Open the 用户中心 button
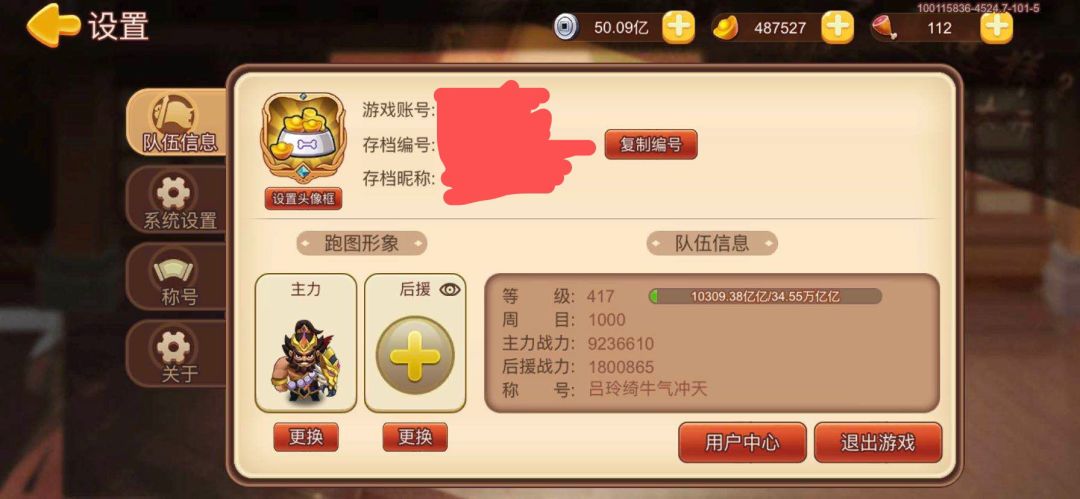 click(742, 442)
